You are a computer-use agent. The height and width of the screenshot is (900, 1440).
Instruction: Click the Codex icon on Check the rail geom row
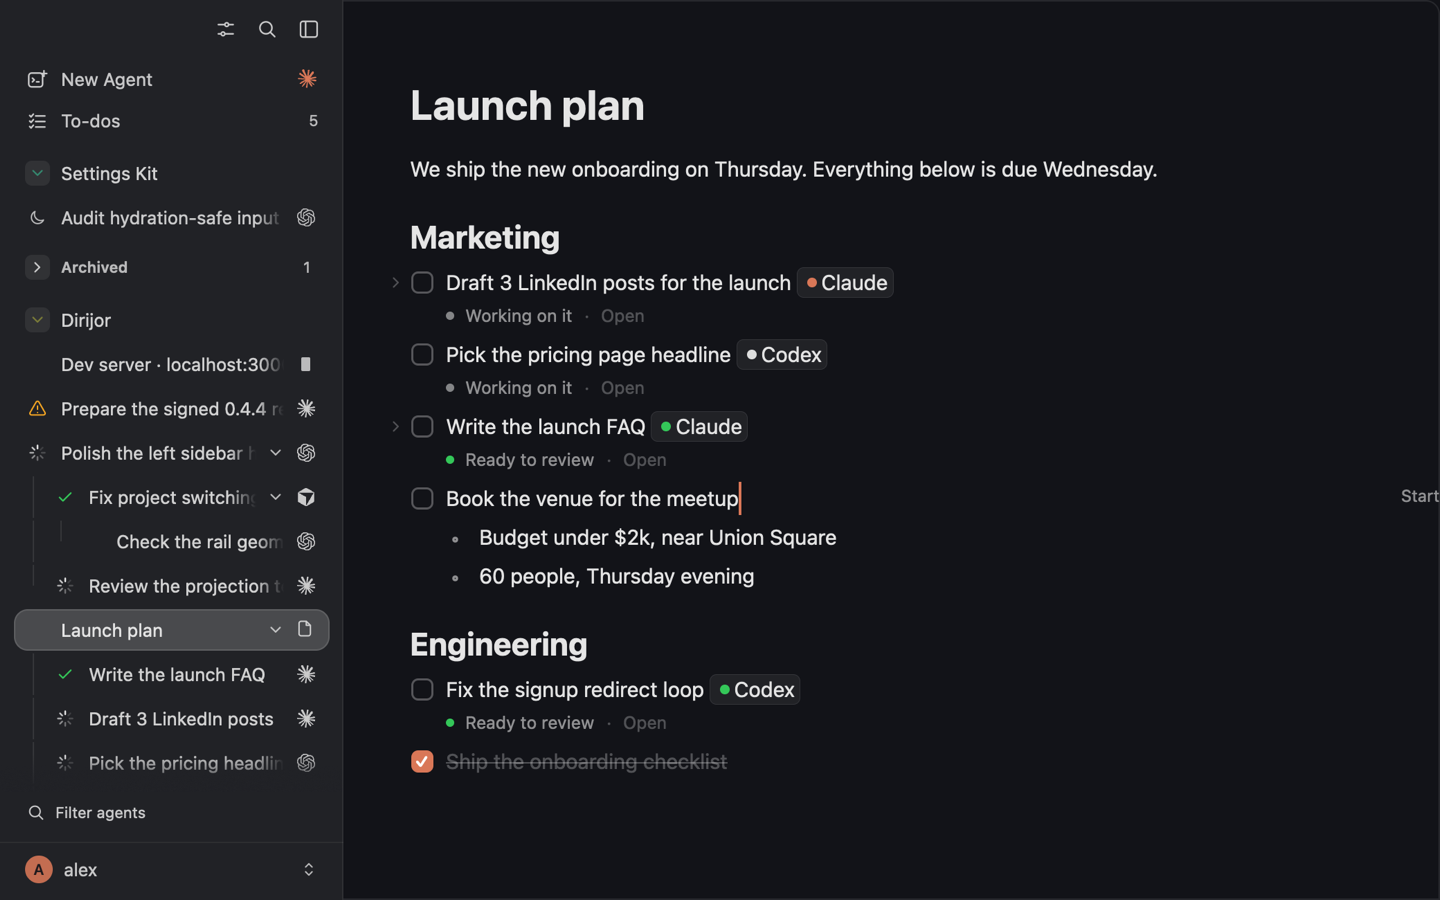pos(306,541)
